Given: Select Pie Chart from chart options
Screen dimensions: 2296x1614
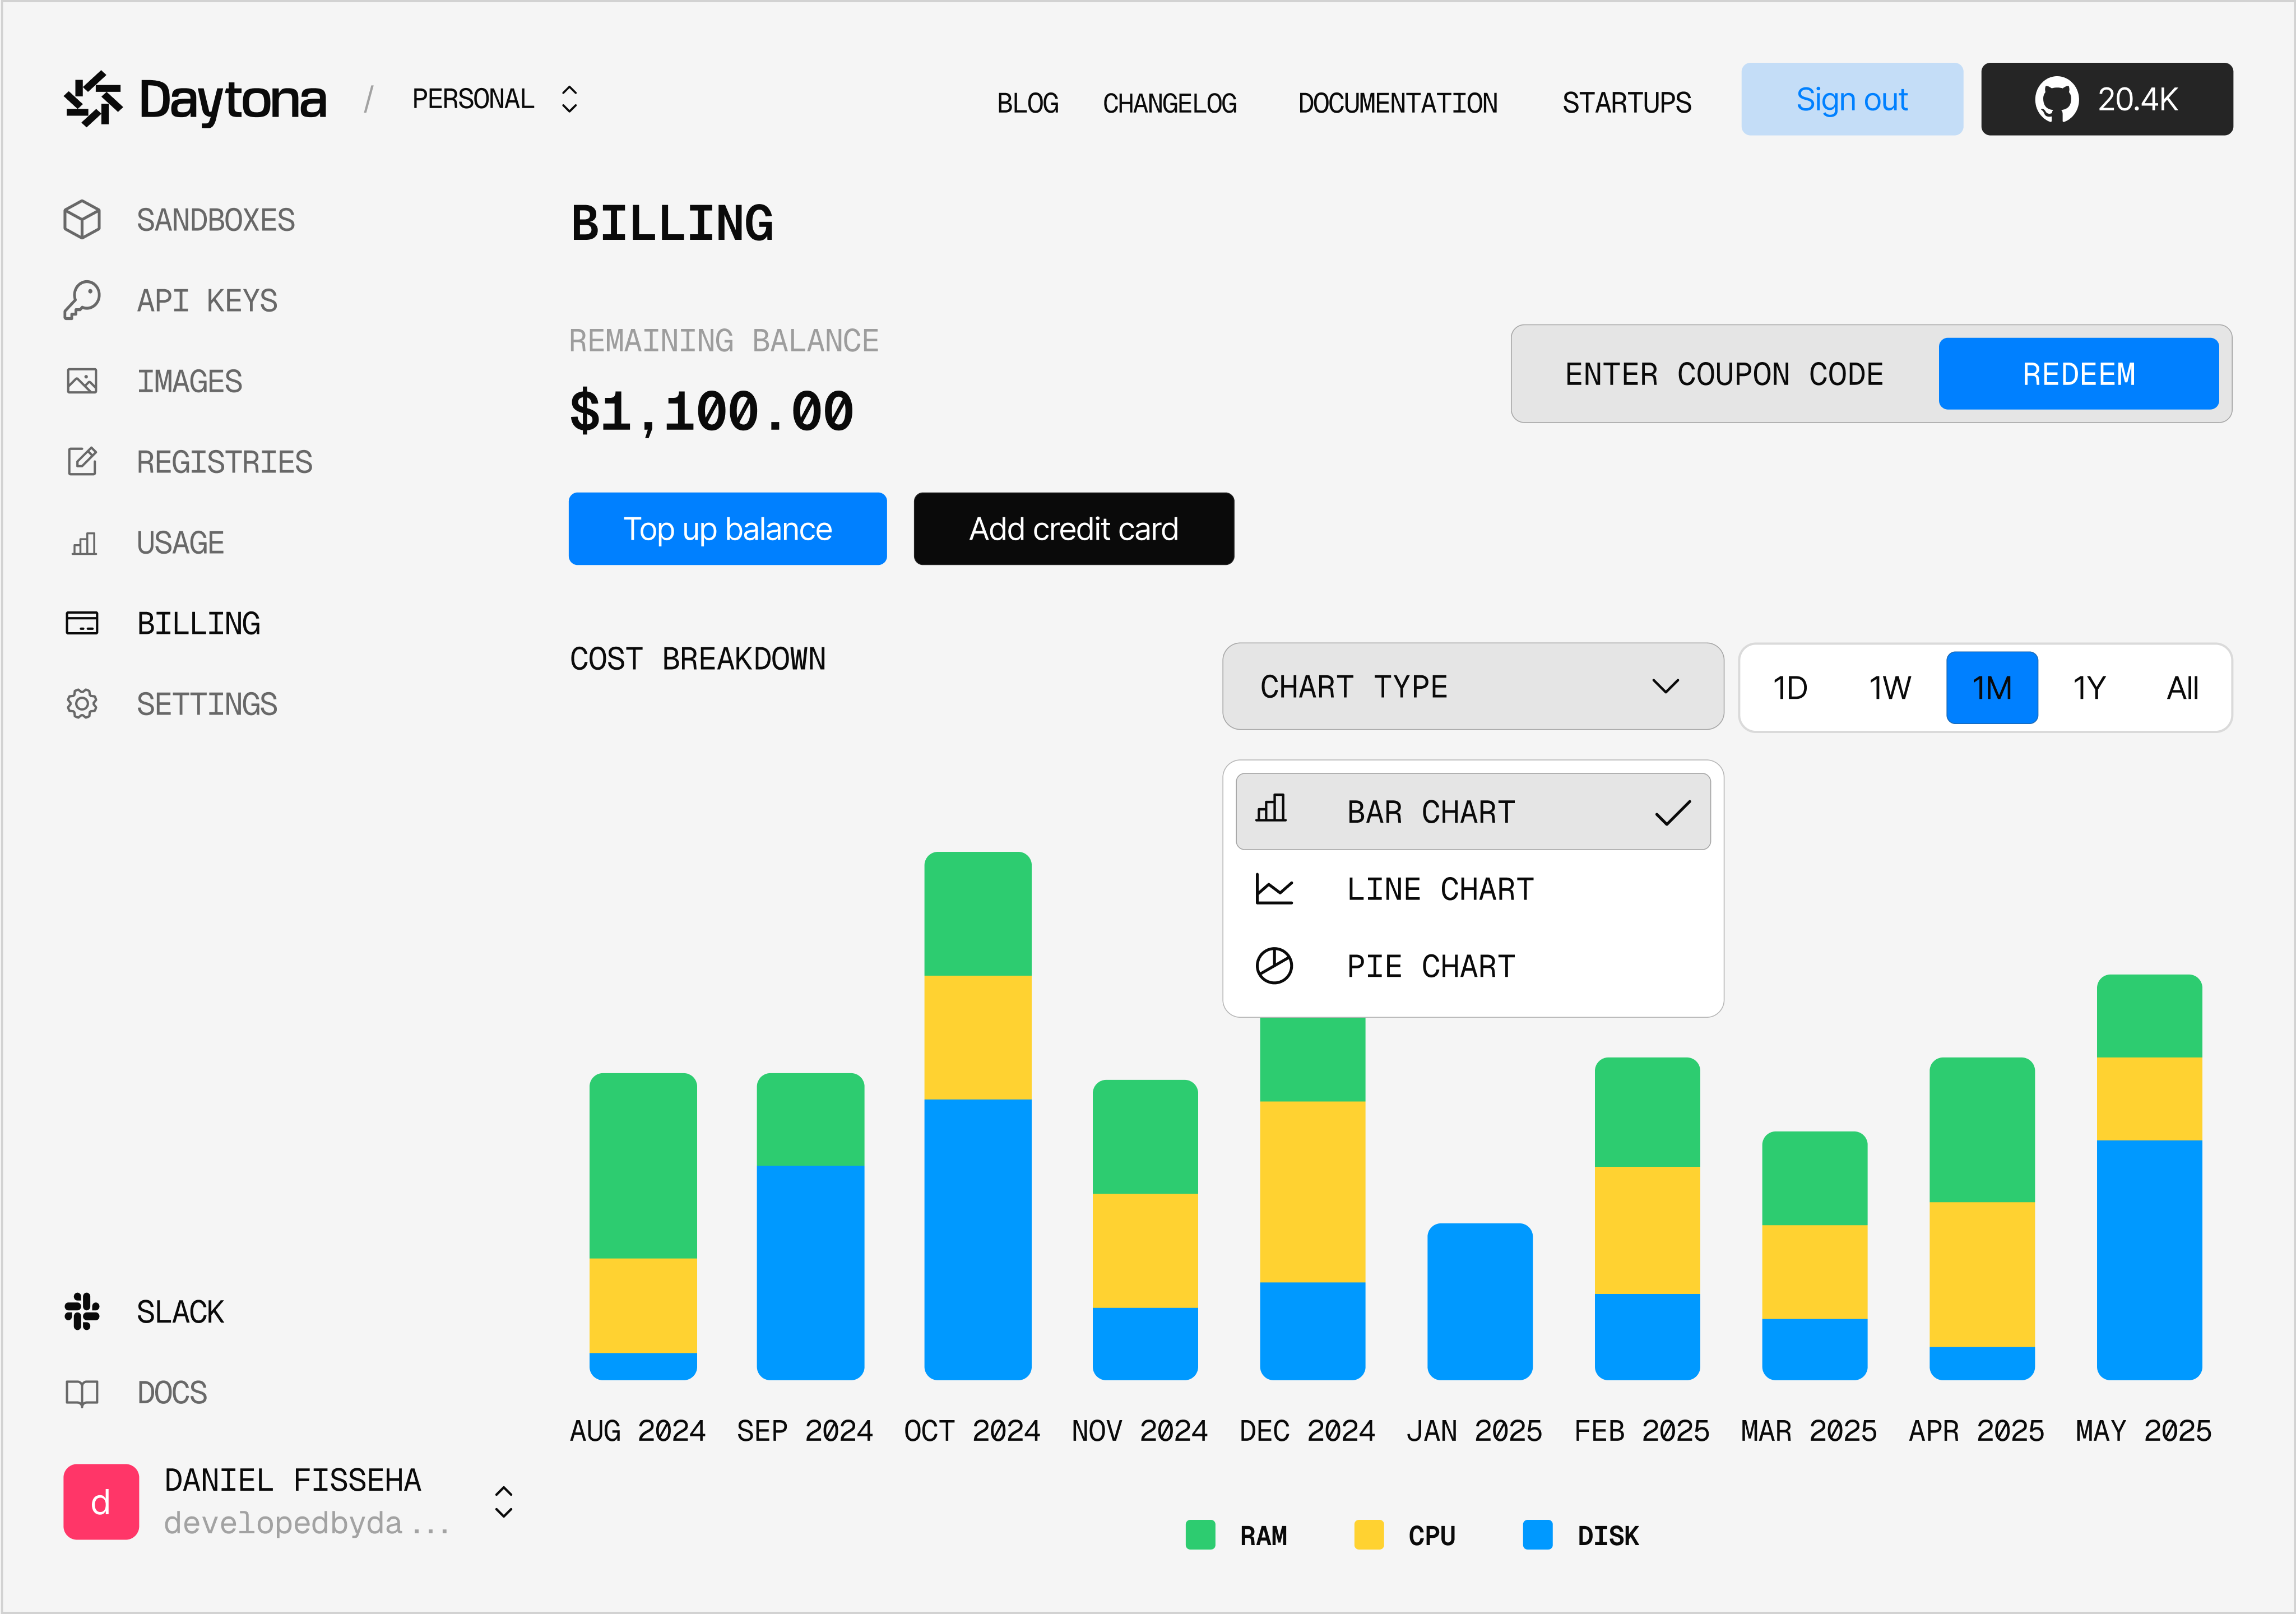Looking at the screenshot, I should (1430, 965).
